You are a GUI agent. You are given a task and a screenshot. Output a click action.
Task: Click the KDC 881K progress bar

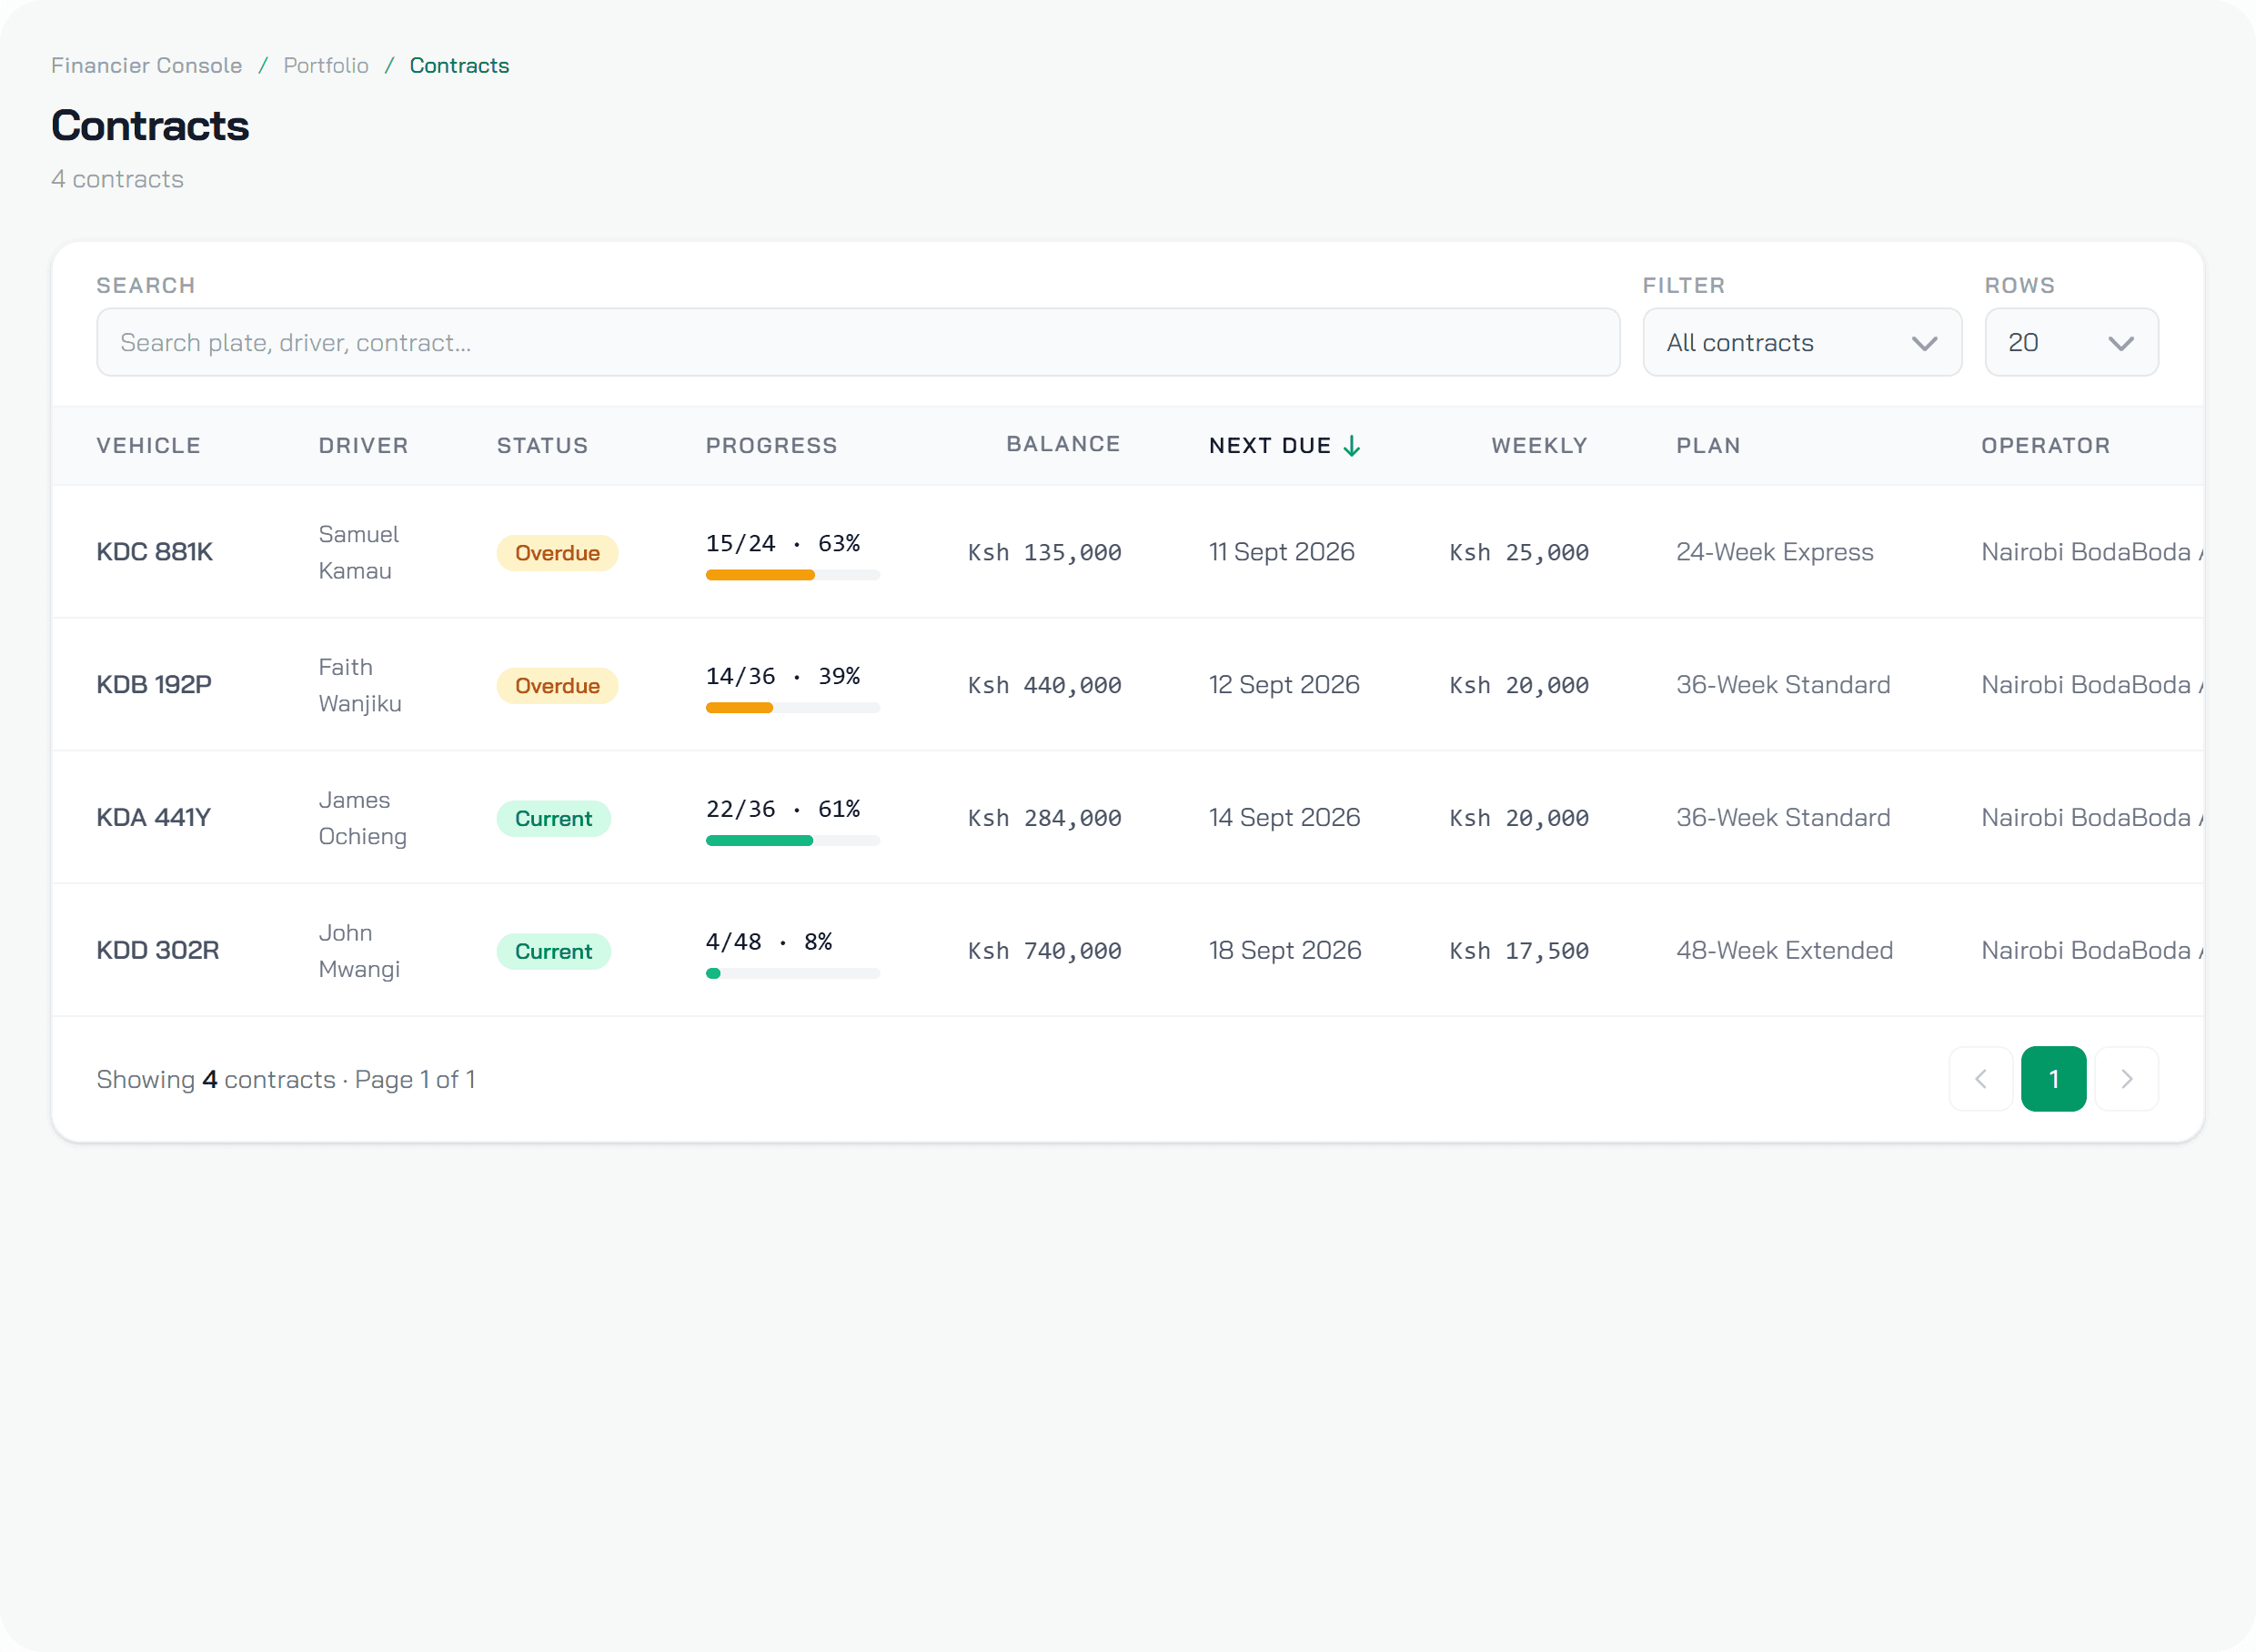point(793,575)
